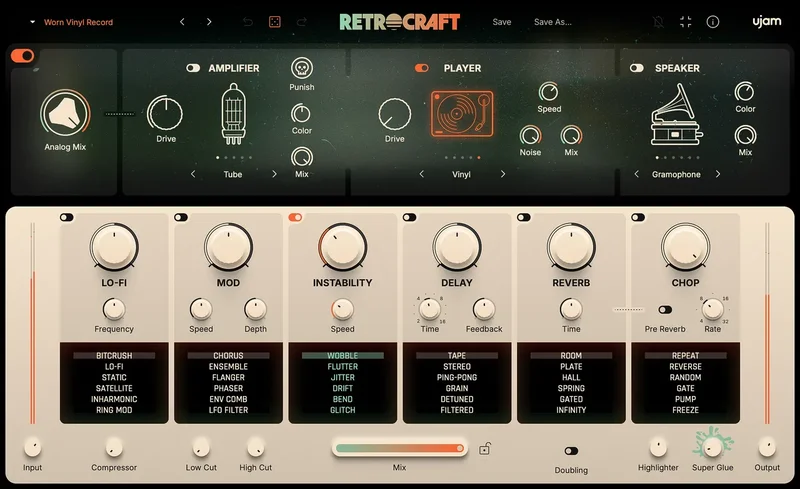Select FLANGER in the MOD list
This screenshot has height=489, width=800.
[228, 377]
